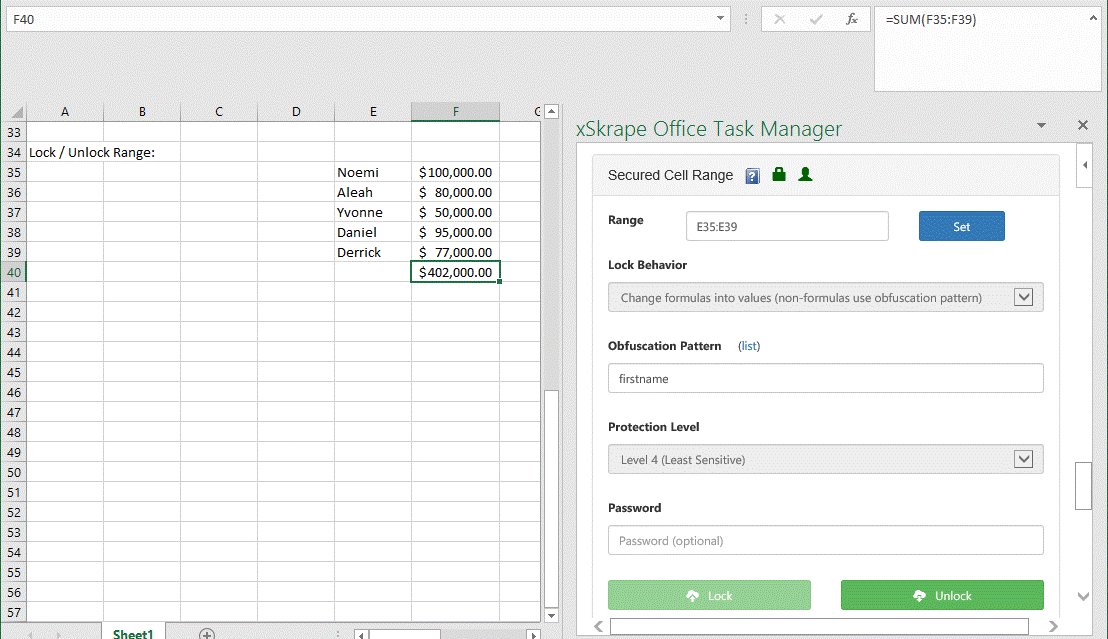Open the task pane options menu arrow
Image resolution: width=1108 pixels, height=639 pixels.
point(1041,126)
